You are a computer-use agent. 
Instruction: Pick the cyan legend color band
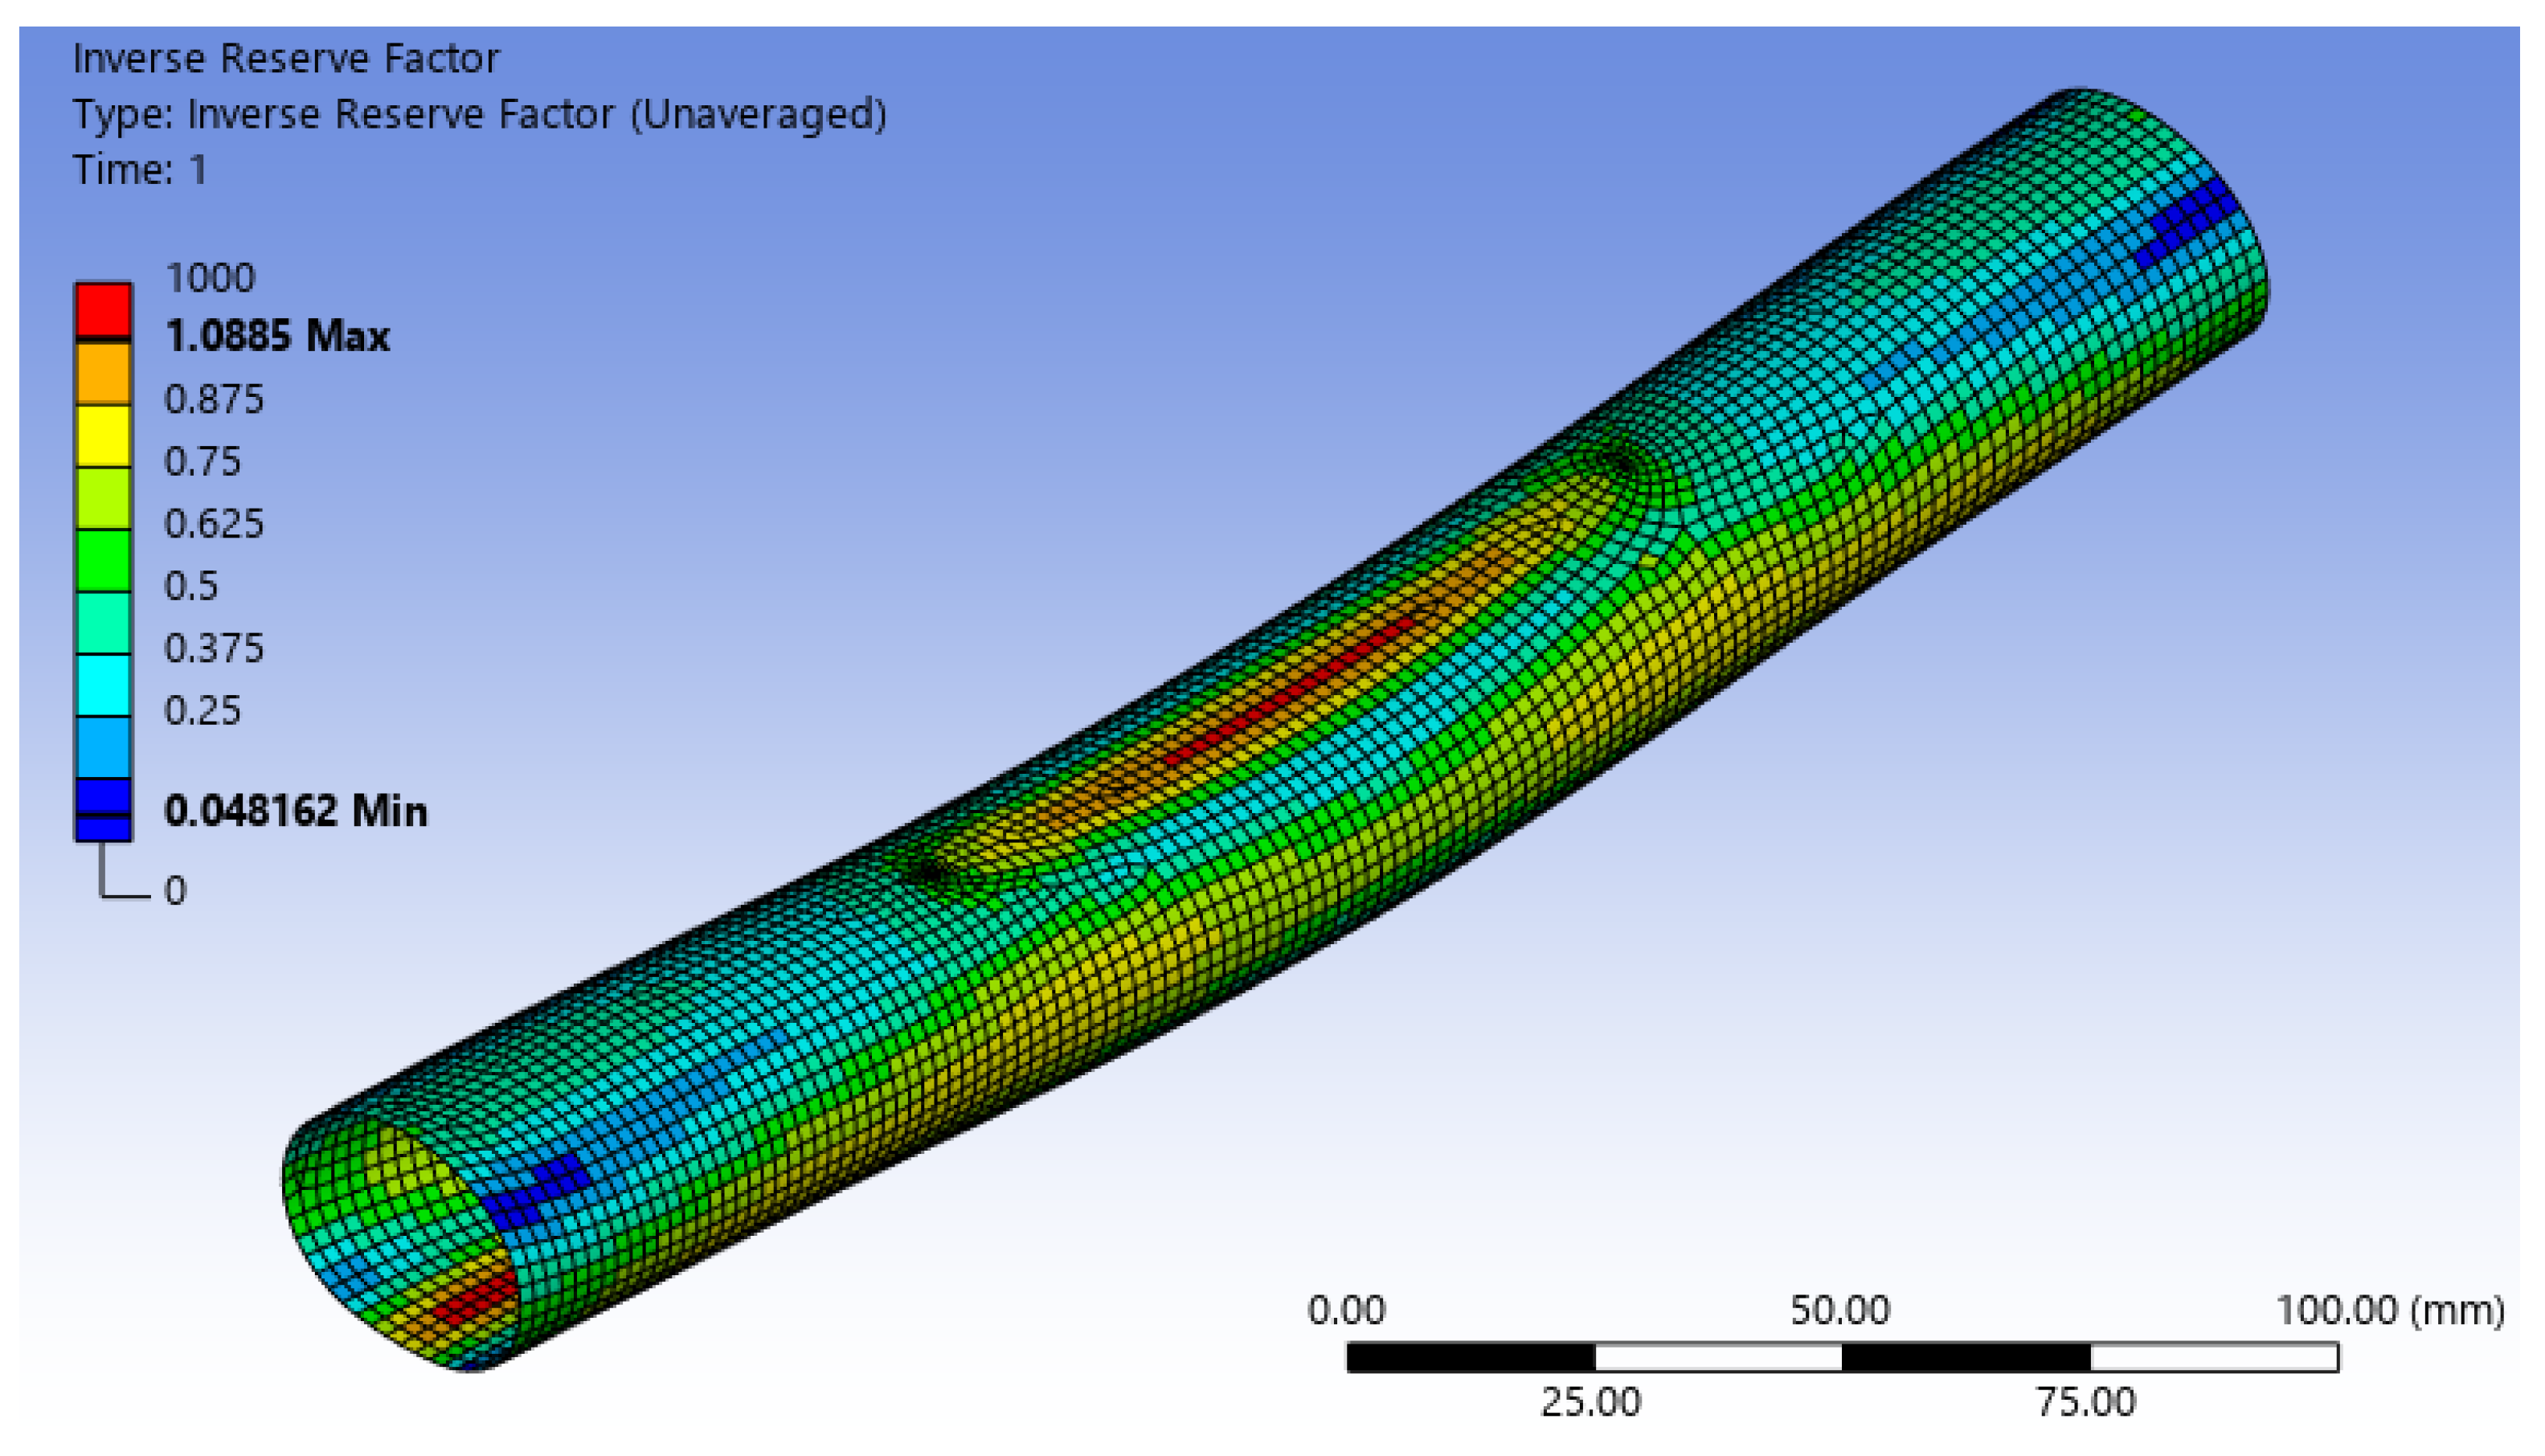click(x=103, y=685)
